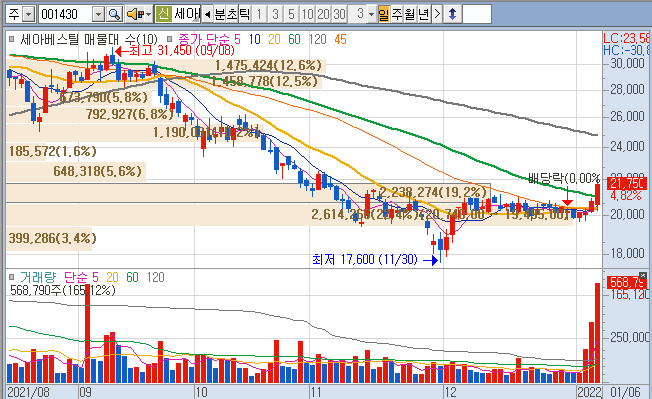
Task: Click the blue 10 moving average label
Action: coord(254,39)
